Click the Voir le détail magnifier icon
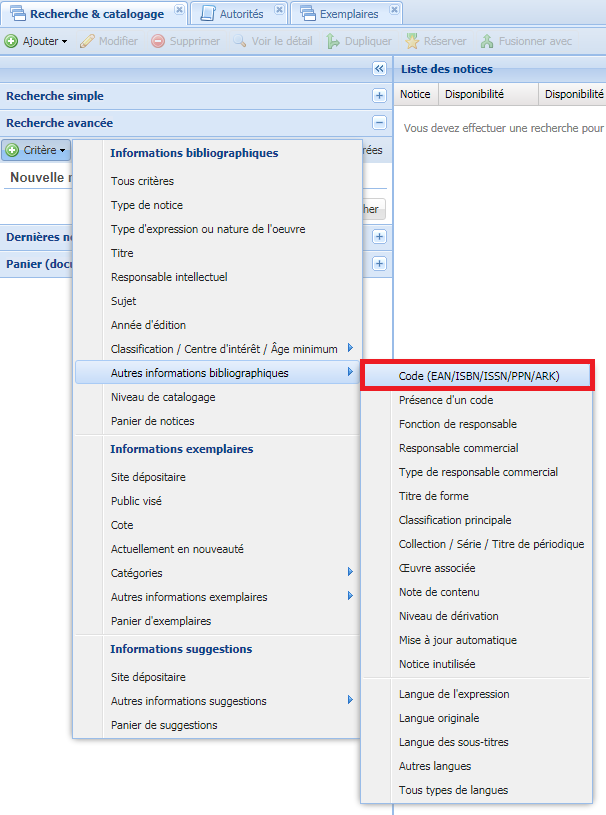 [240, 41]
